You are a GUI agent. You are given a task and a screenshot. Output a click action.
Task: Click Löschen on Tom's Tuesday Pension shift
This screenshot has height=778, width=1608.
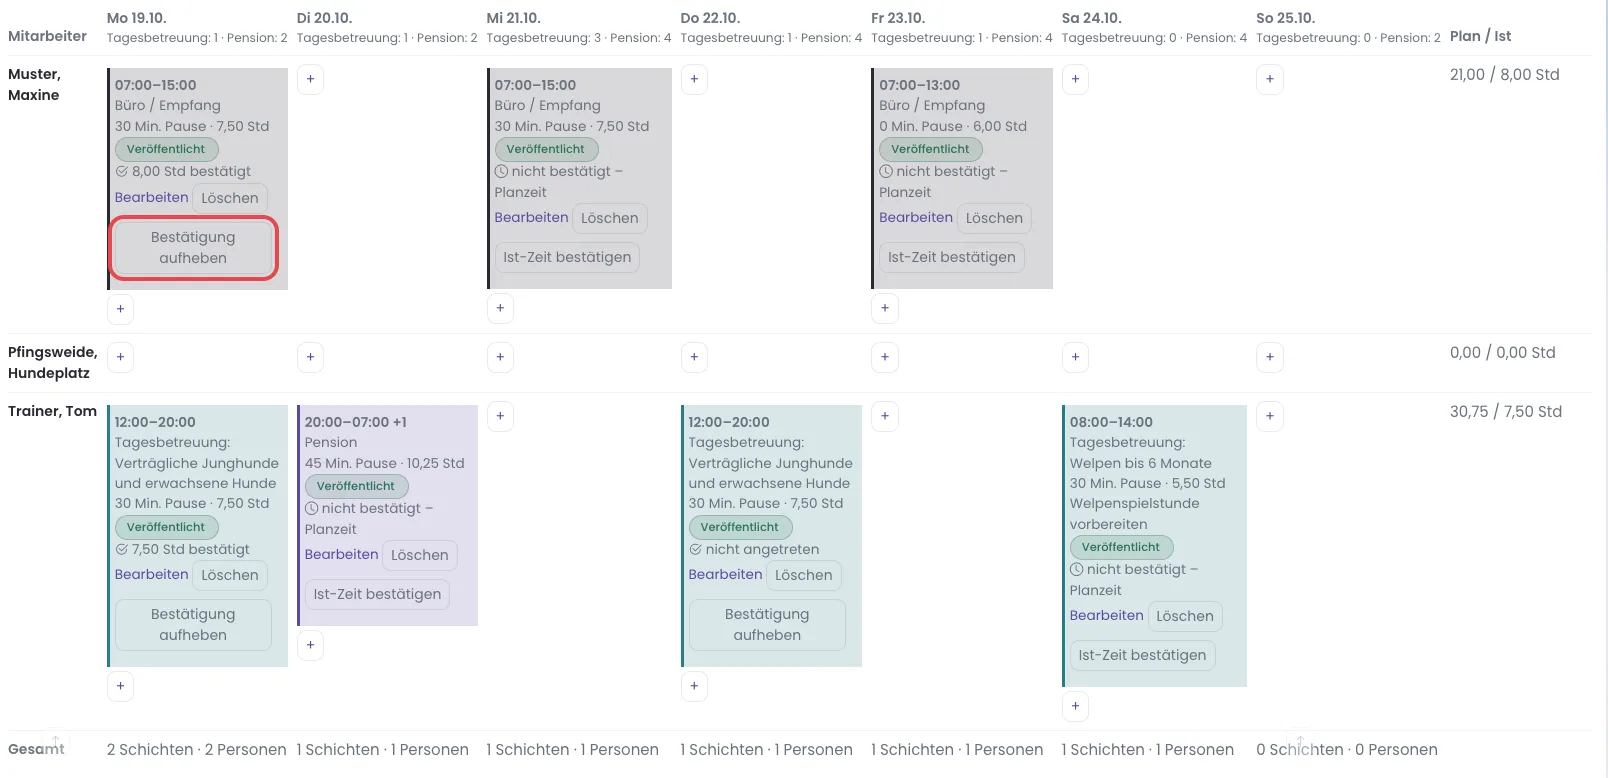coord(419,555)
